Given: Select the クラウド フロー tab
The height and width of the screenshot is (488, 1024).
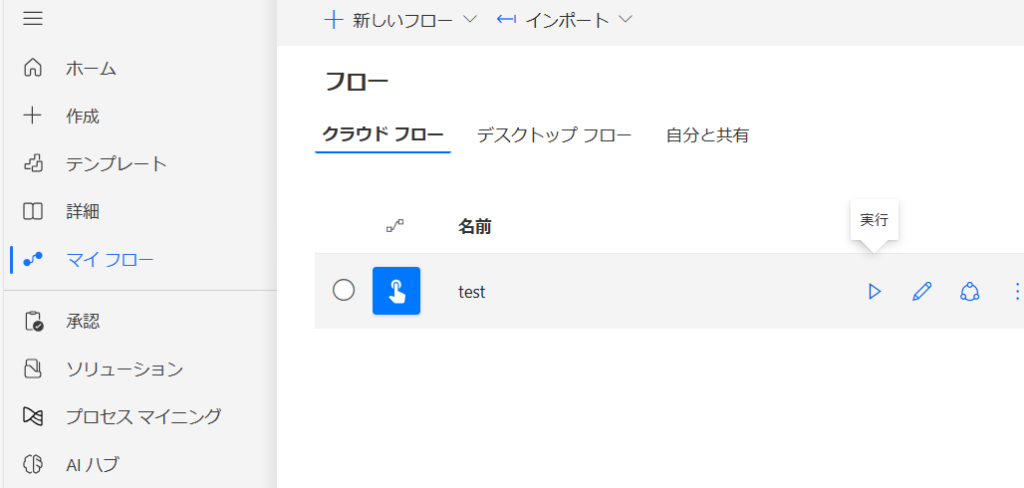Looking at the screenshot, I should tap(383, 135).
